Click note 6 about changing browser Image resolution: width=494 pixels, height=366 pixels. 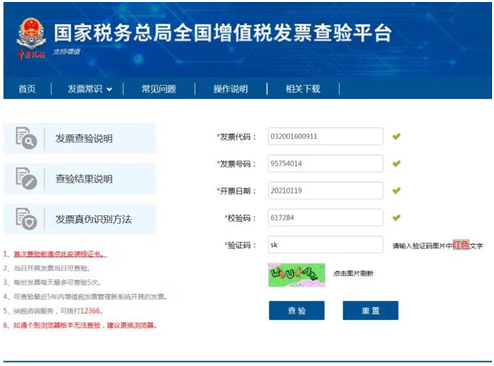click(80, 325)
